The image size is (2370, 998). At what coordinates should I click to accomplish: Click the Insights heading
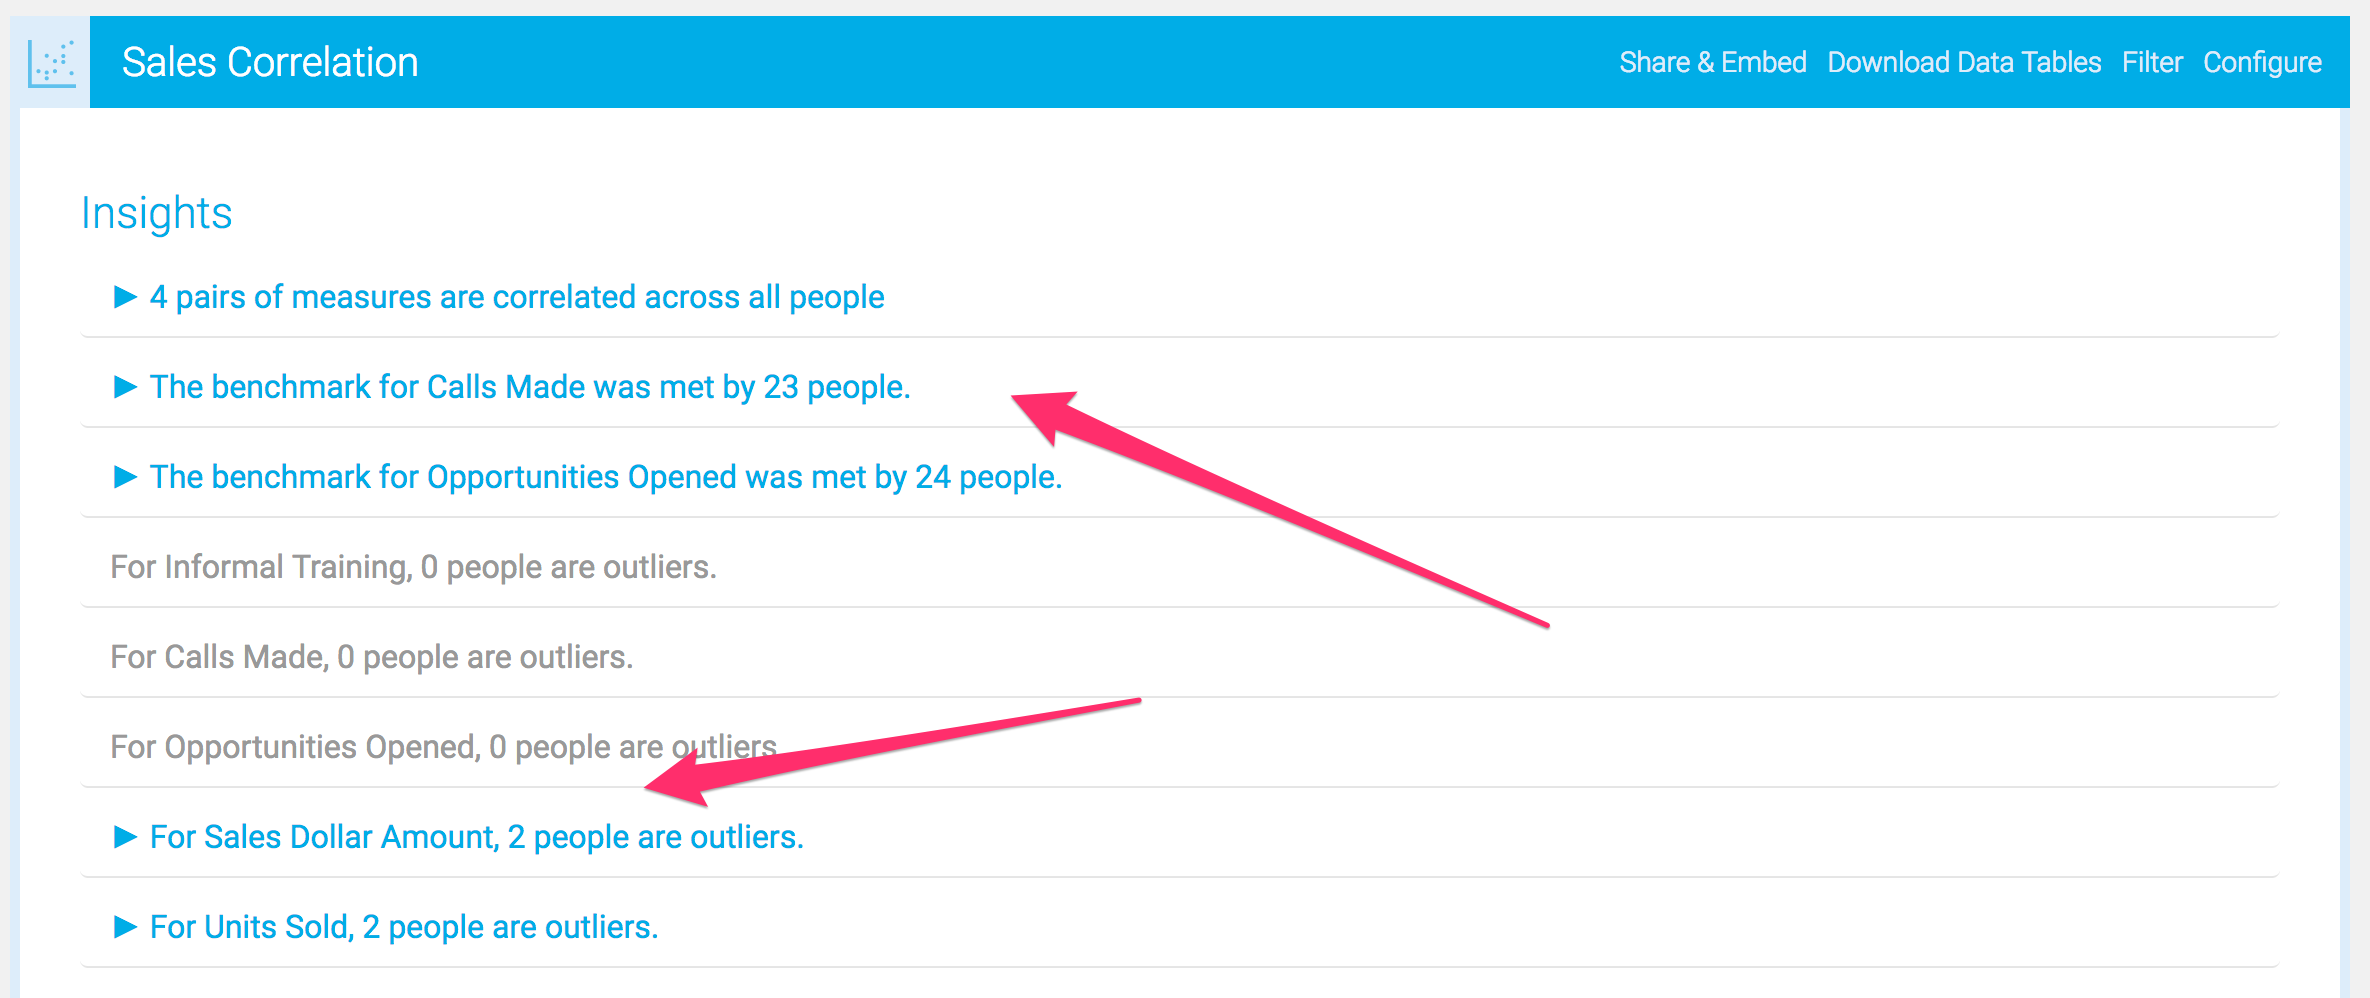coord(157,213)
